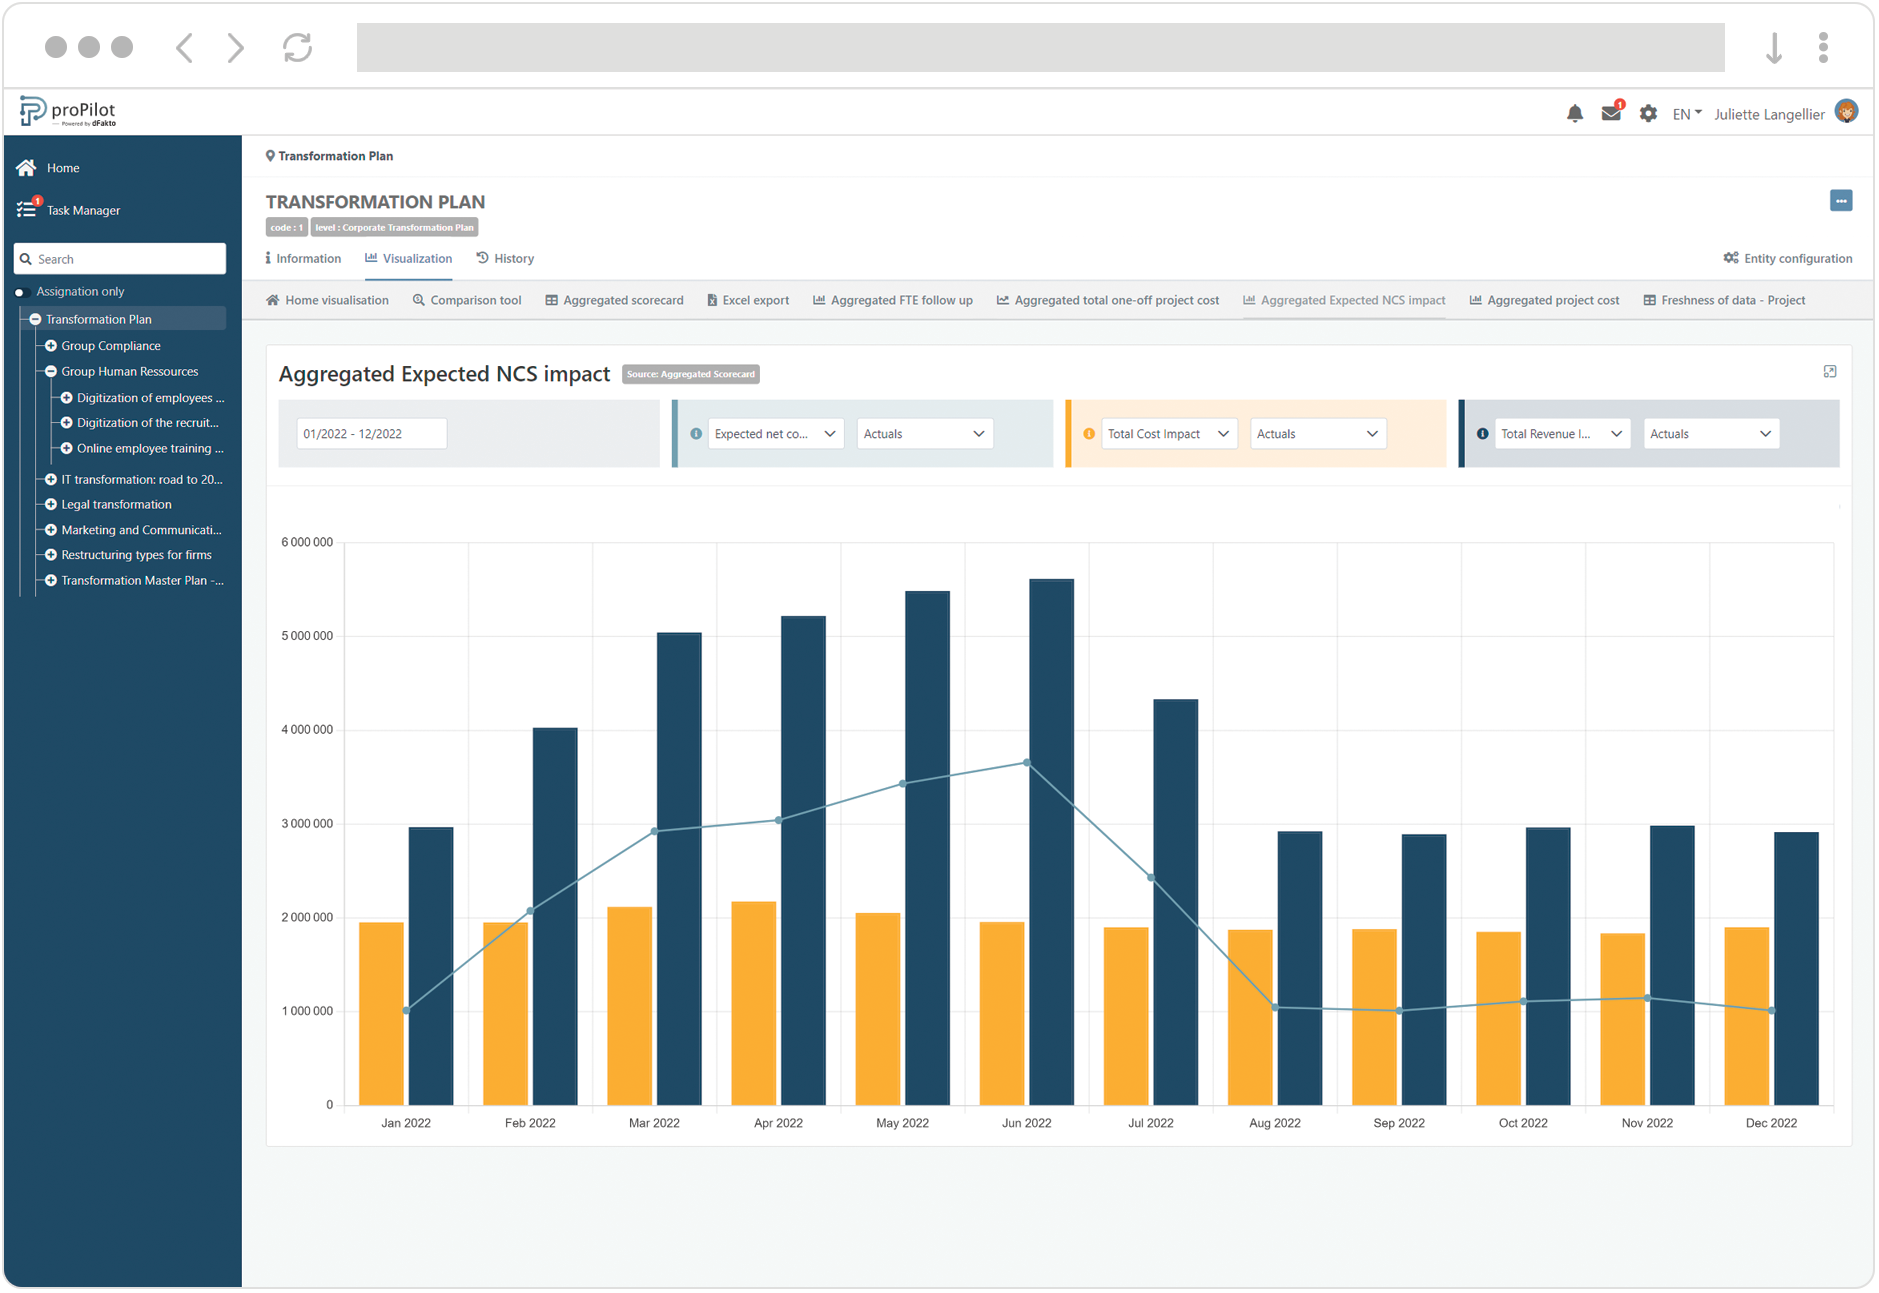Collapse the Transformation Plan tree node

click(x=35, y=318)
